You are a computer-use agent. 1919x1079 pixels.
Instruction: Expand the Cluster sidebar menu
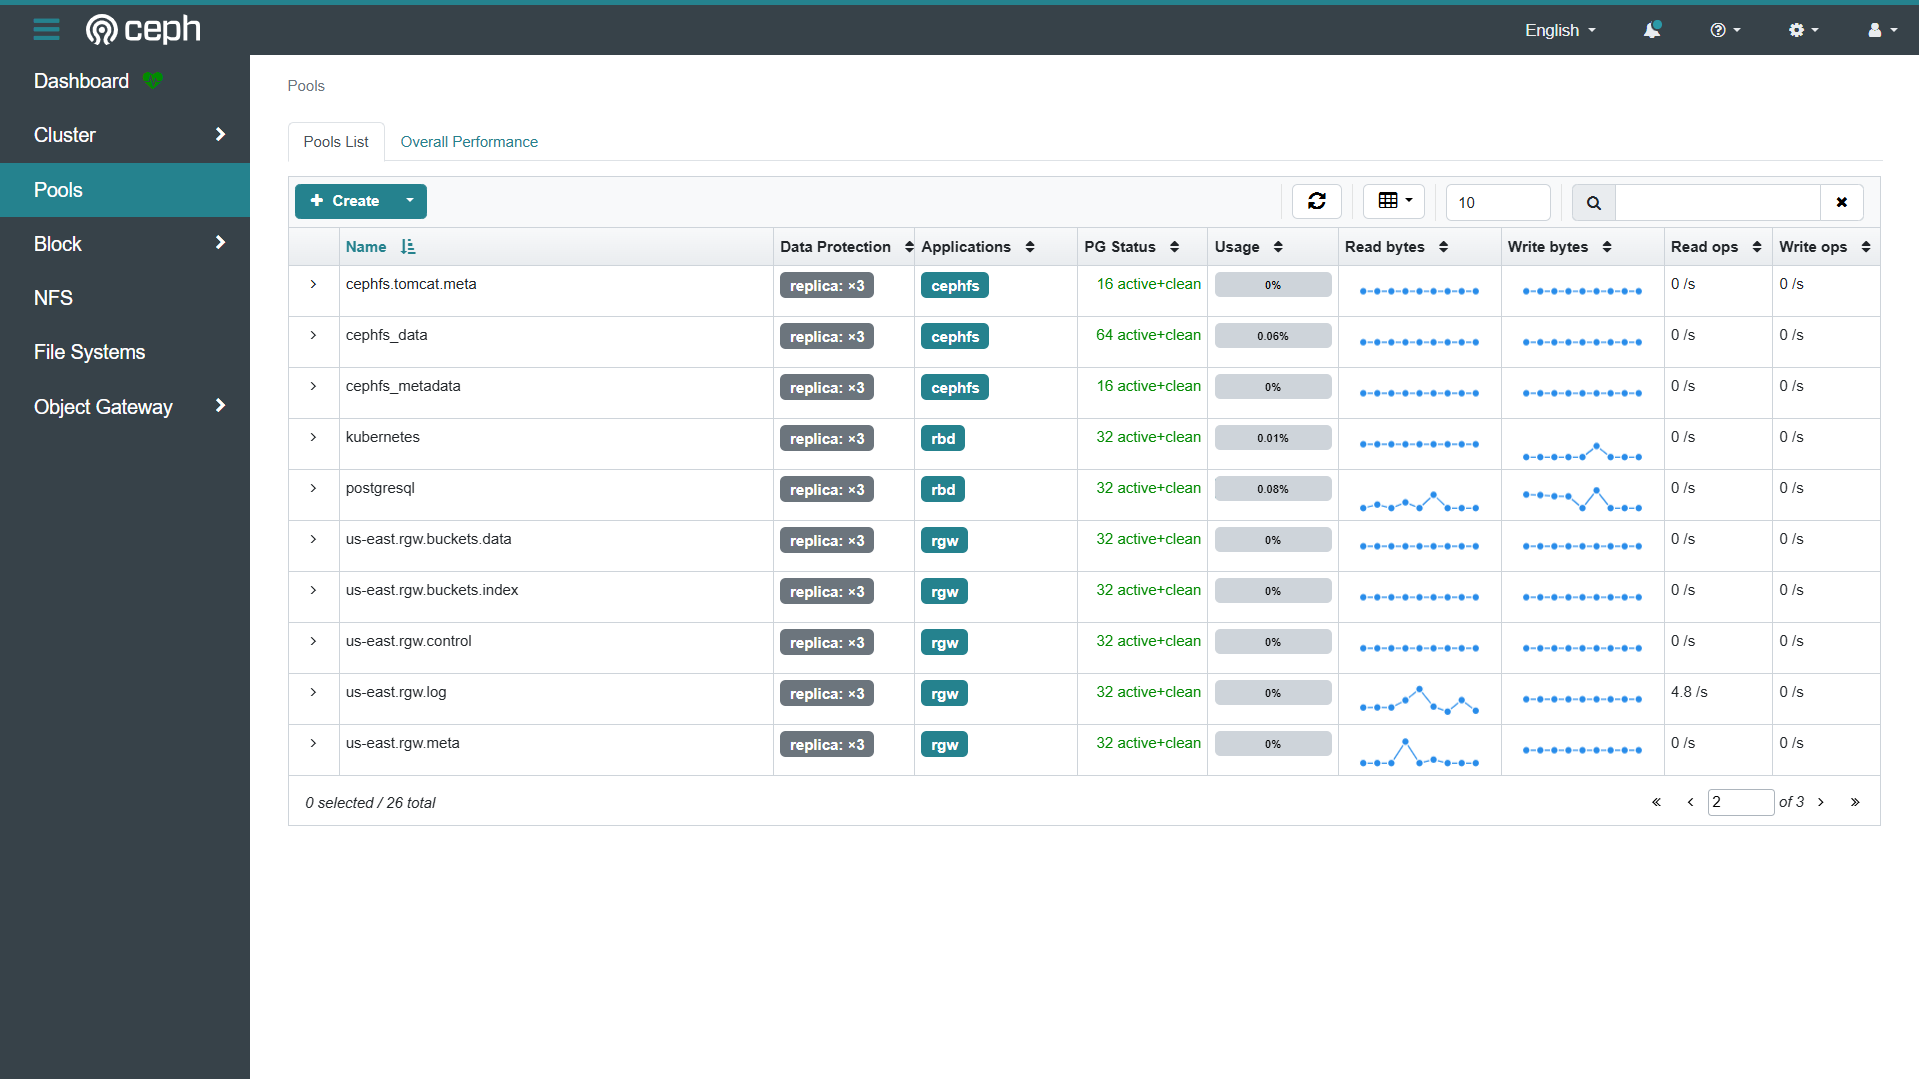[125, 135]
